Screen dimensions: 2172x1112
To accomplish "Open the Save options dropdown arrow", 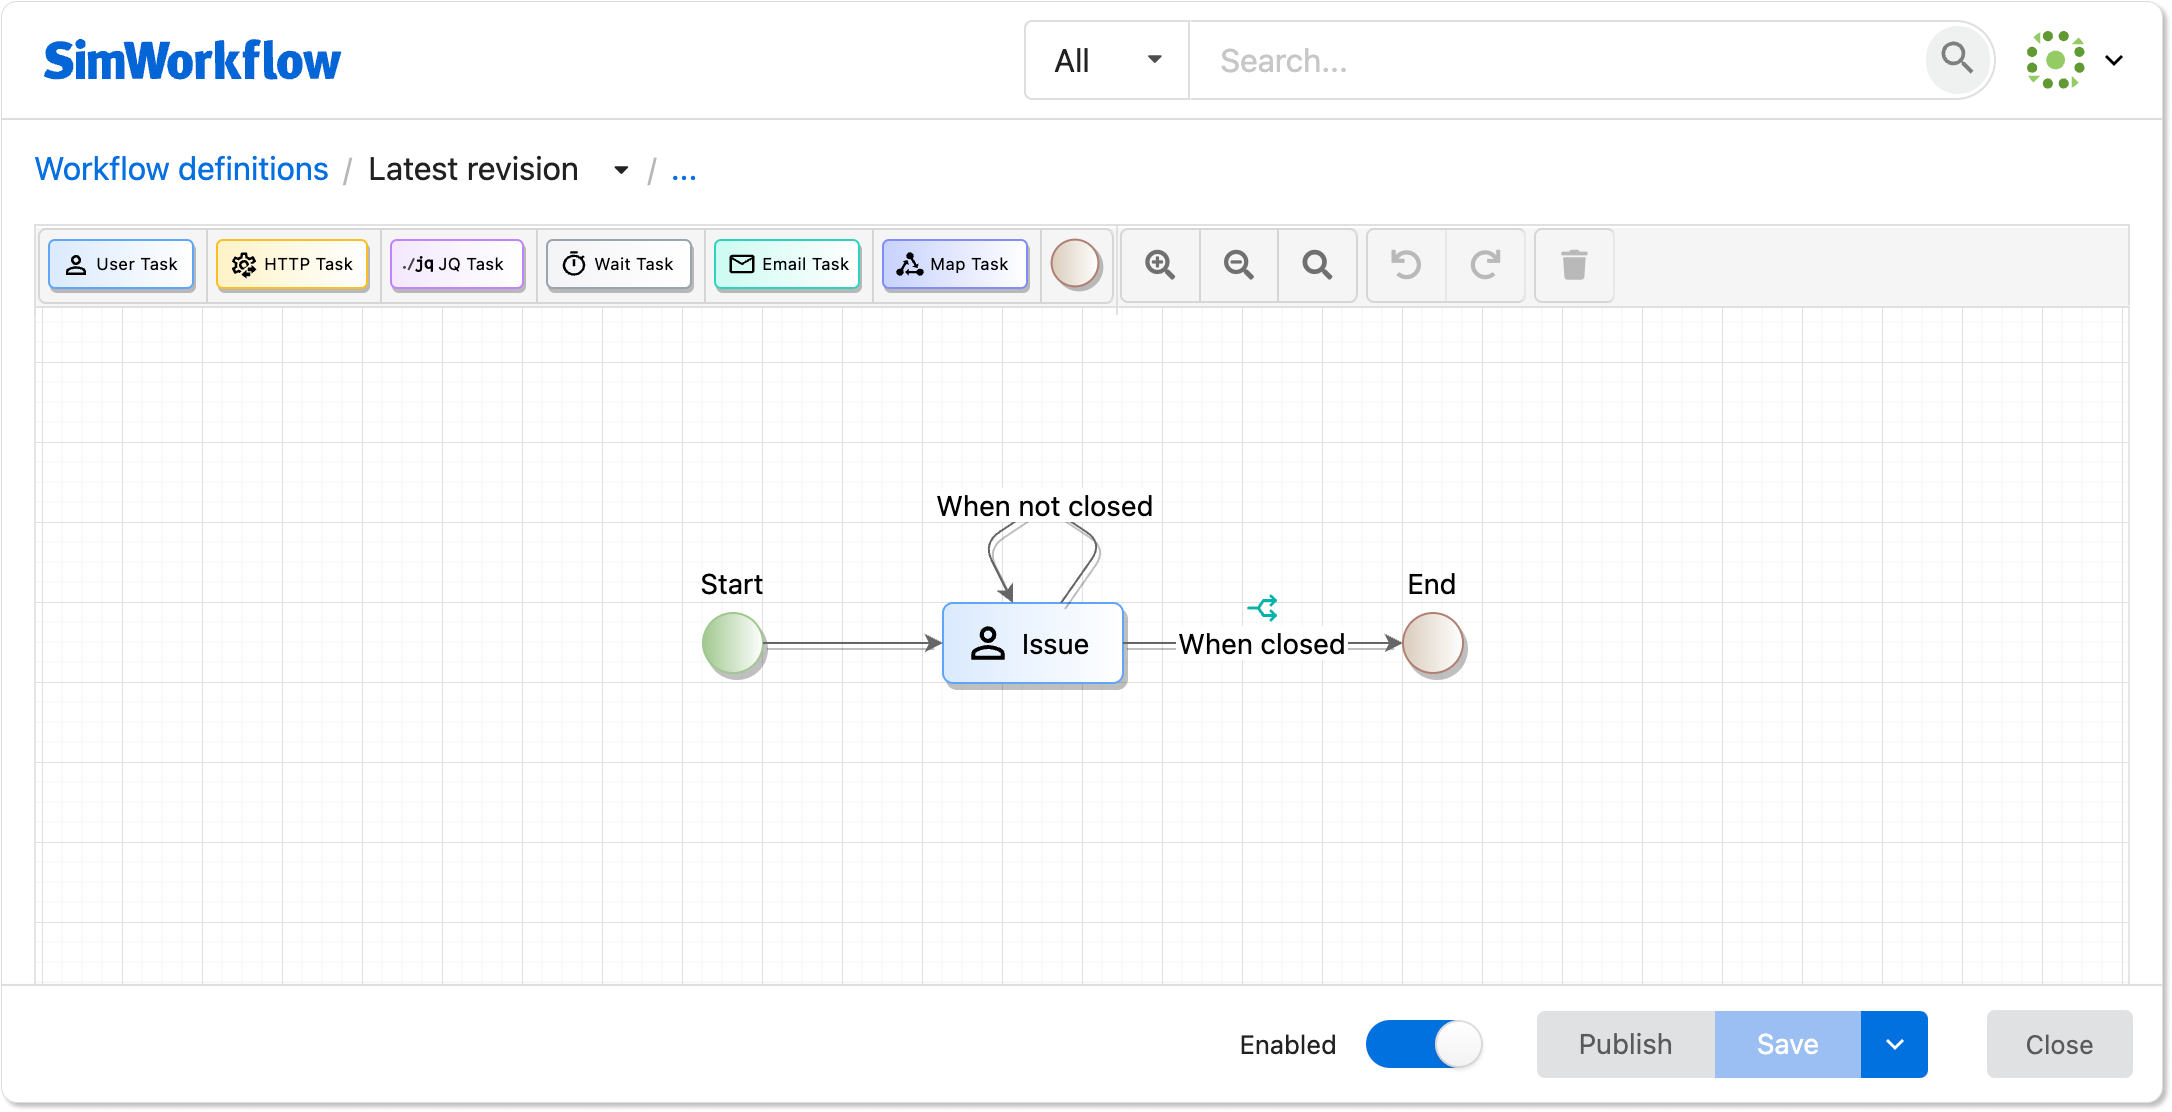I will pos(1894,1044).
